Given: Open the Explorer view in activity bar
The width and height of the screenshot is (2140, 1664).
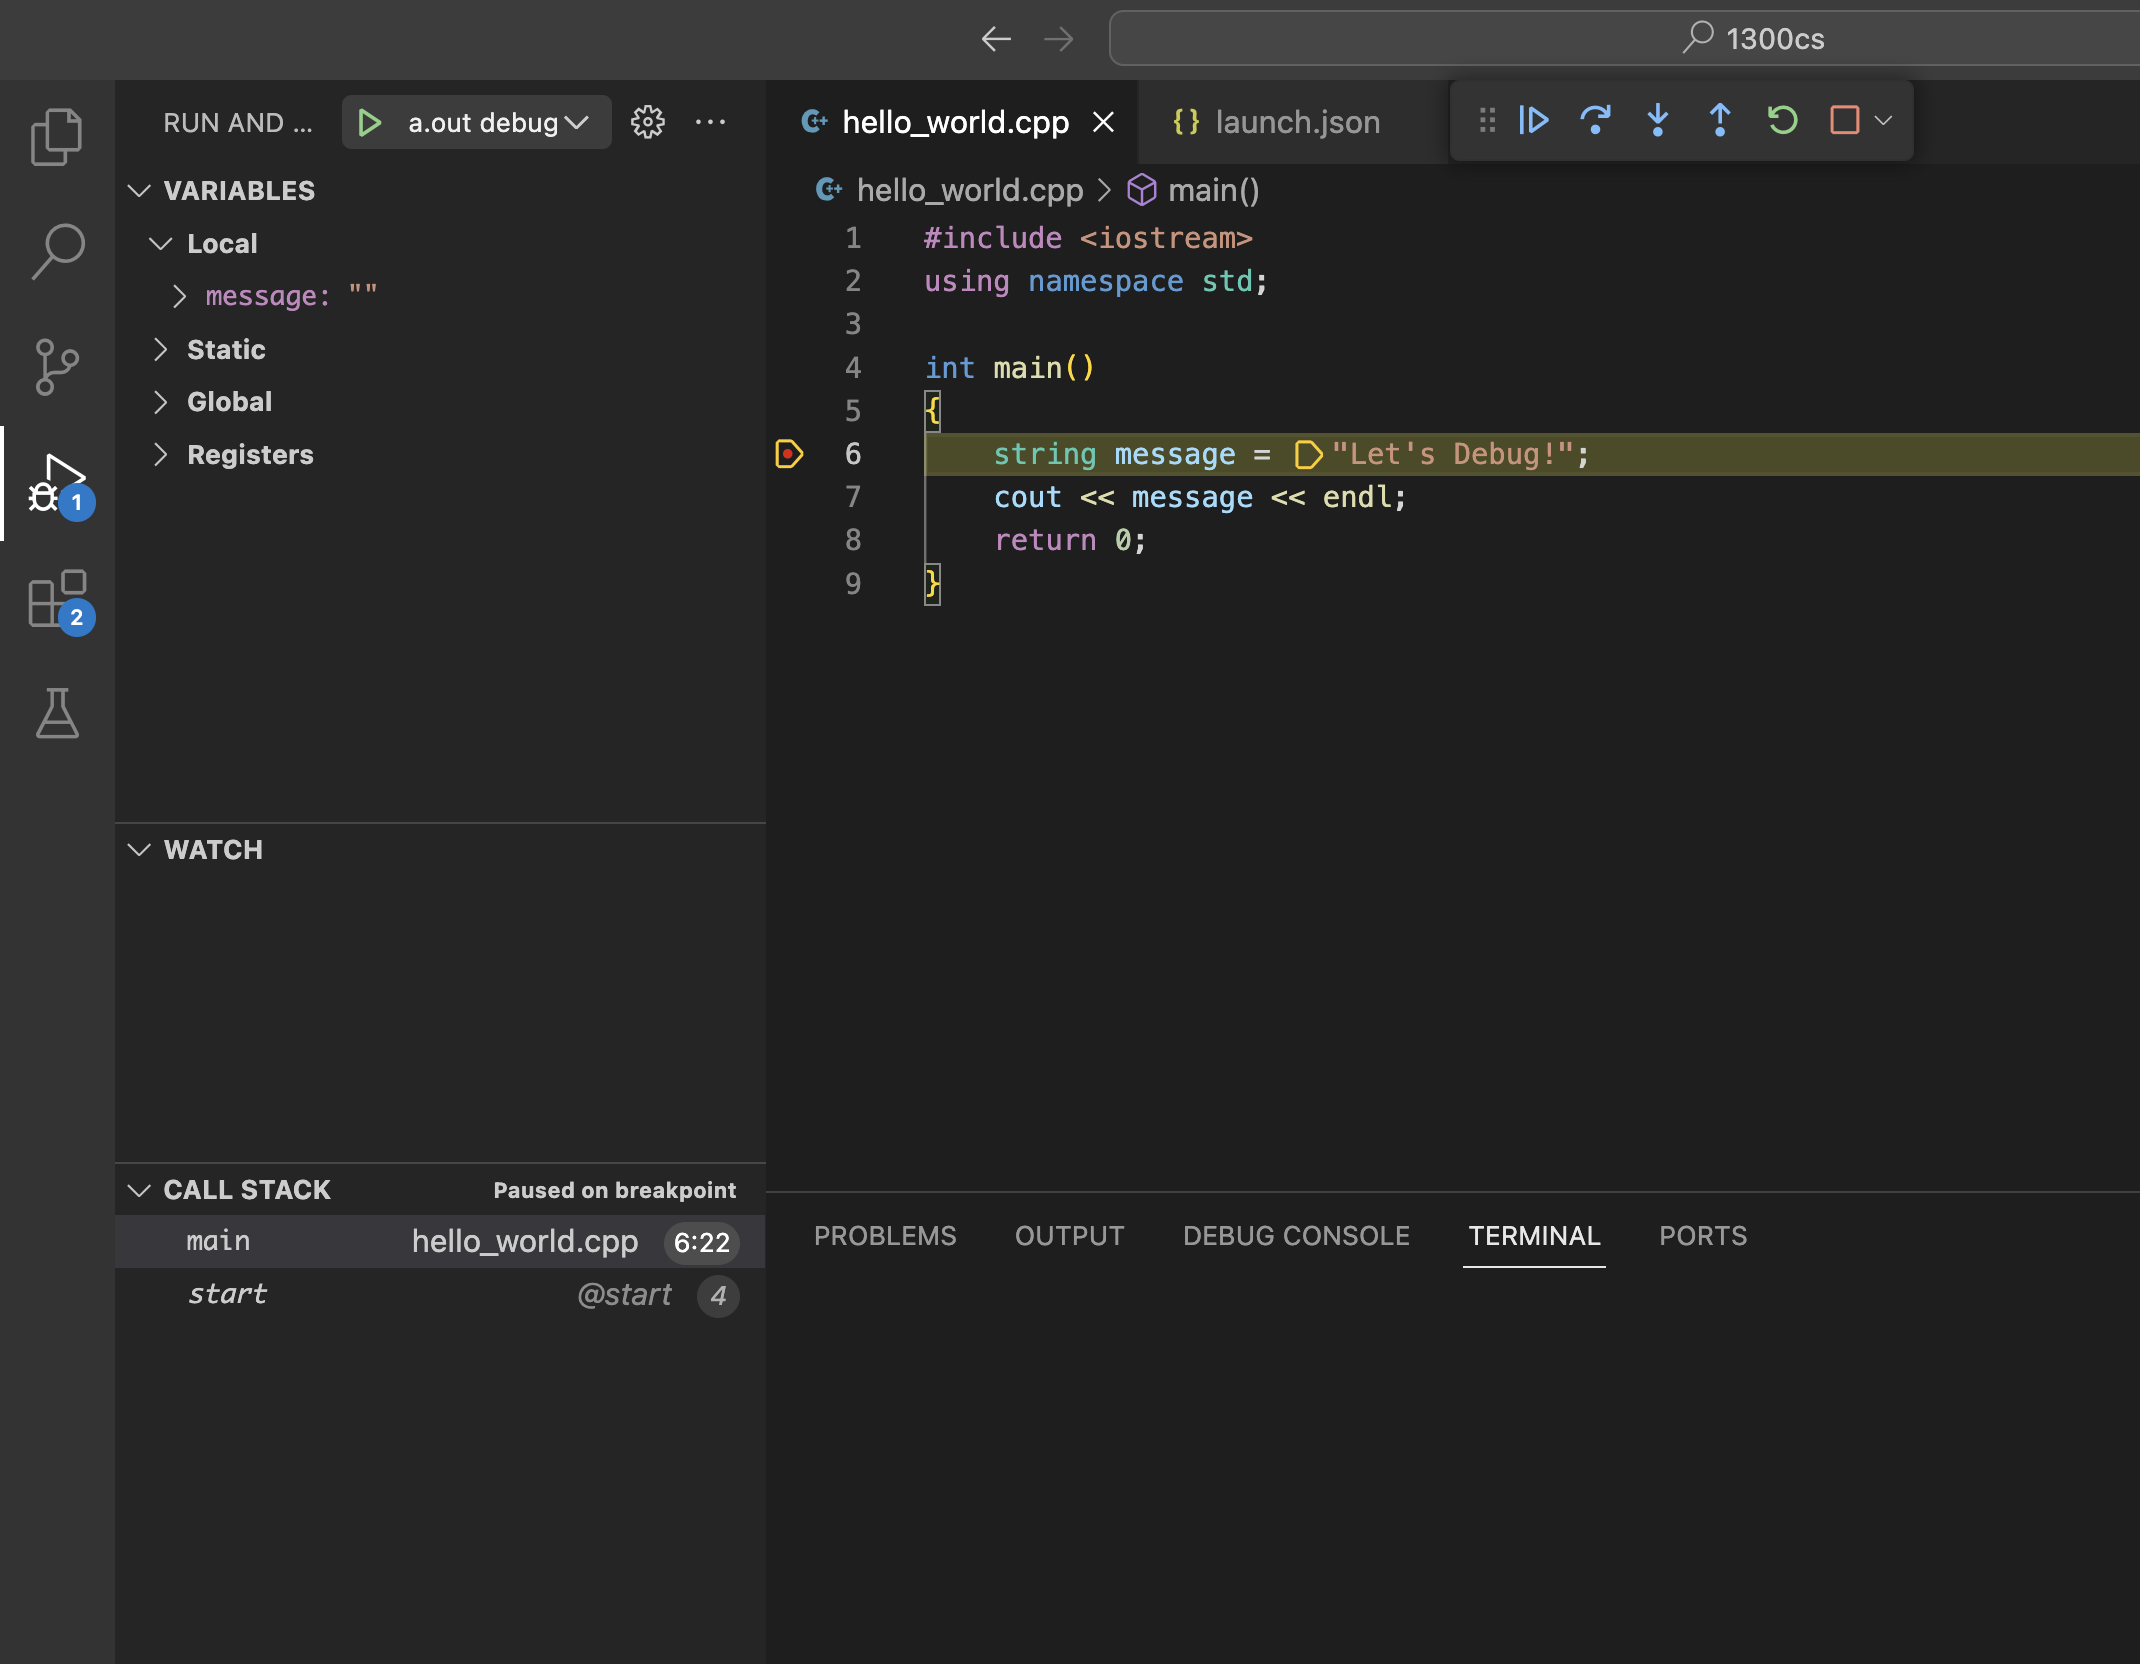Looking at the screenshot, I should 57,137.
